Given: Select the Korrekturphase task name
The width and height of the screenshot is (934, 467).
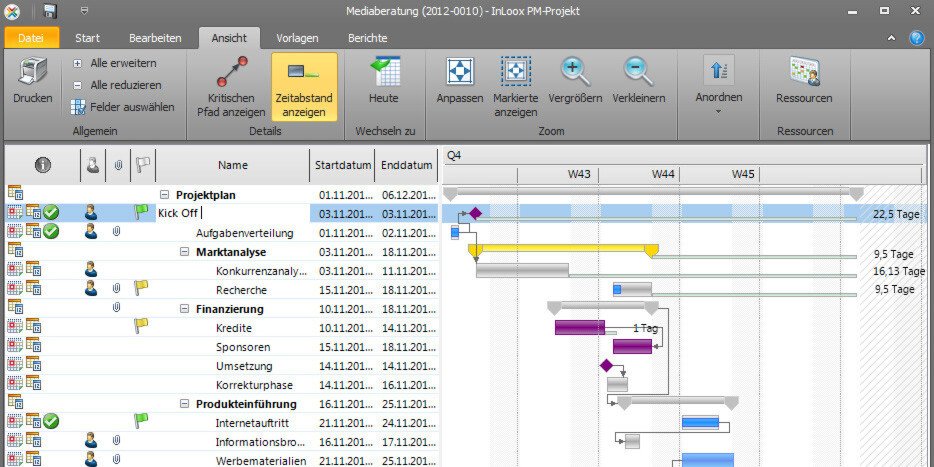Looking at the screenshot, I should [254, 385].
